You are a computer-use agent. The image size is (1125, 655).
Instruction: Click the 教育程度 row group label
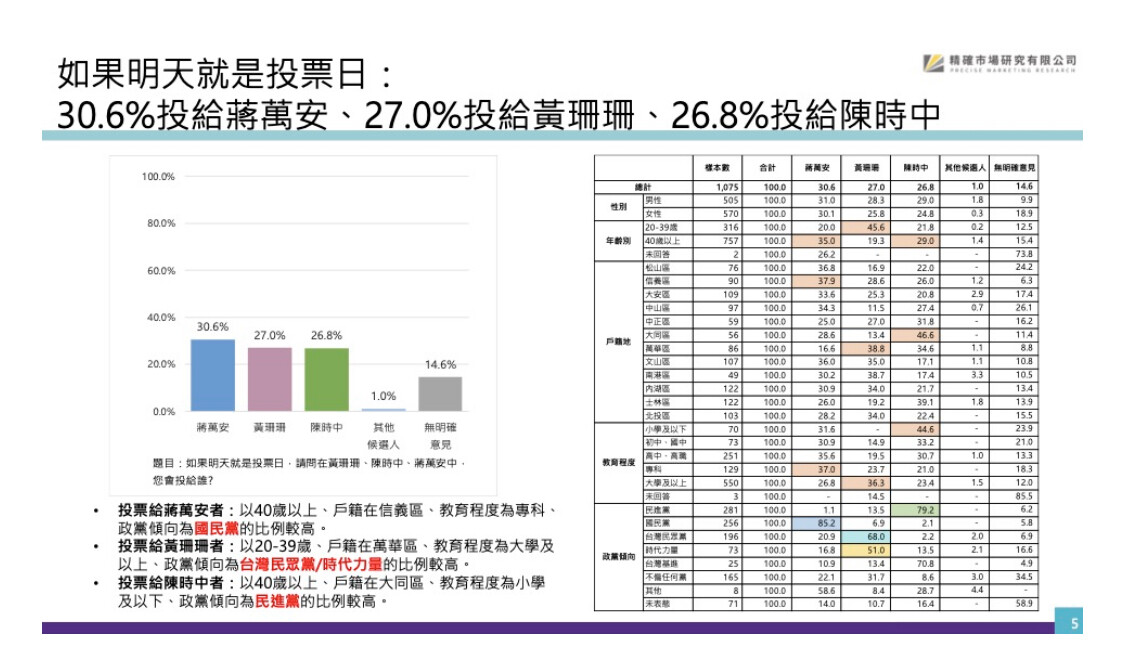click(617, 462)
